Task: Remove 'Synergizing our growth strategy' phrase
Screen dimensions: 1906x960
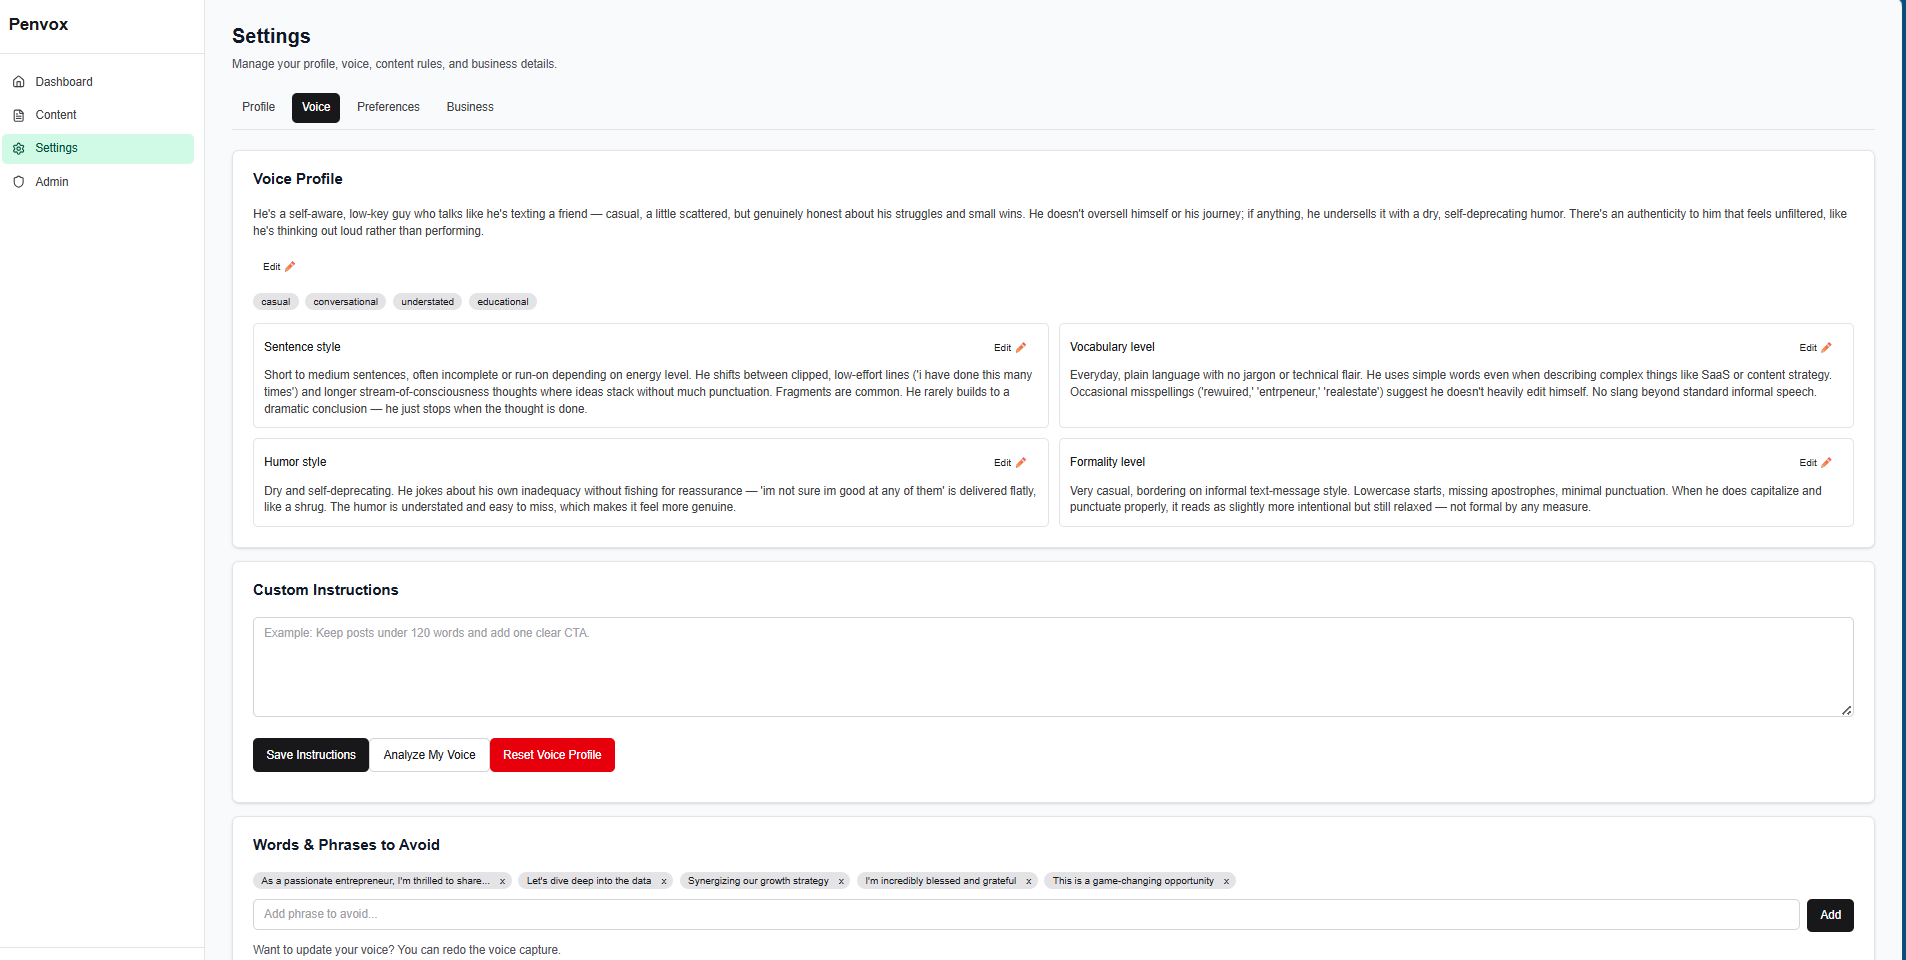Action: point(841,882)
